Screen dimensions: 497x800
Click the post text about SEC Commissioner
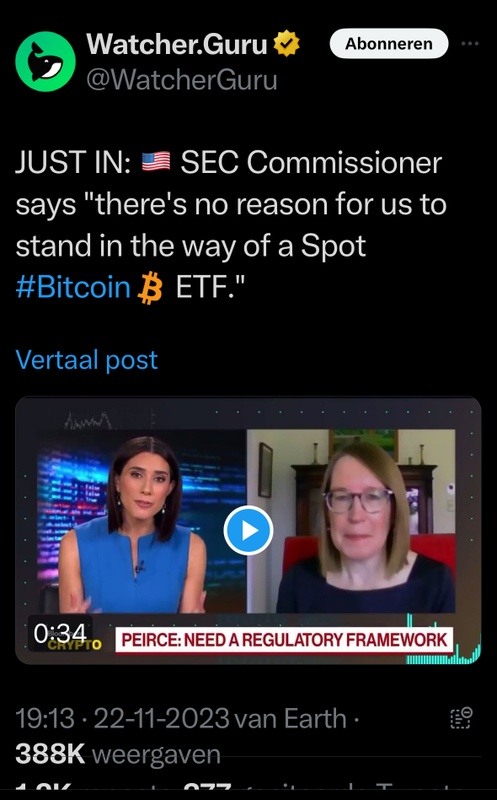point(231,226)
